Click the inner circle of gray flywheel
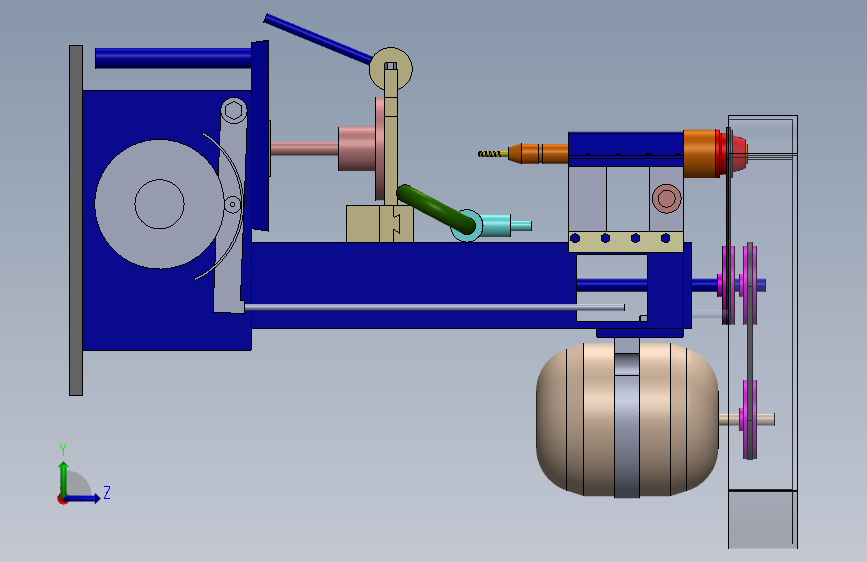 (159, 204)
